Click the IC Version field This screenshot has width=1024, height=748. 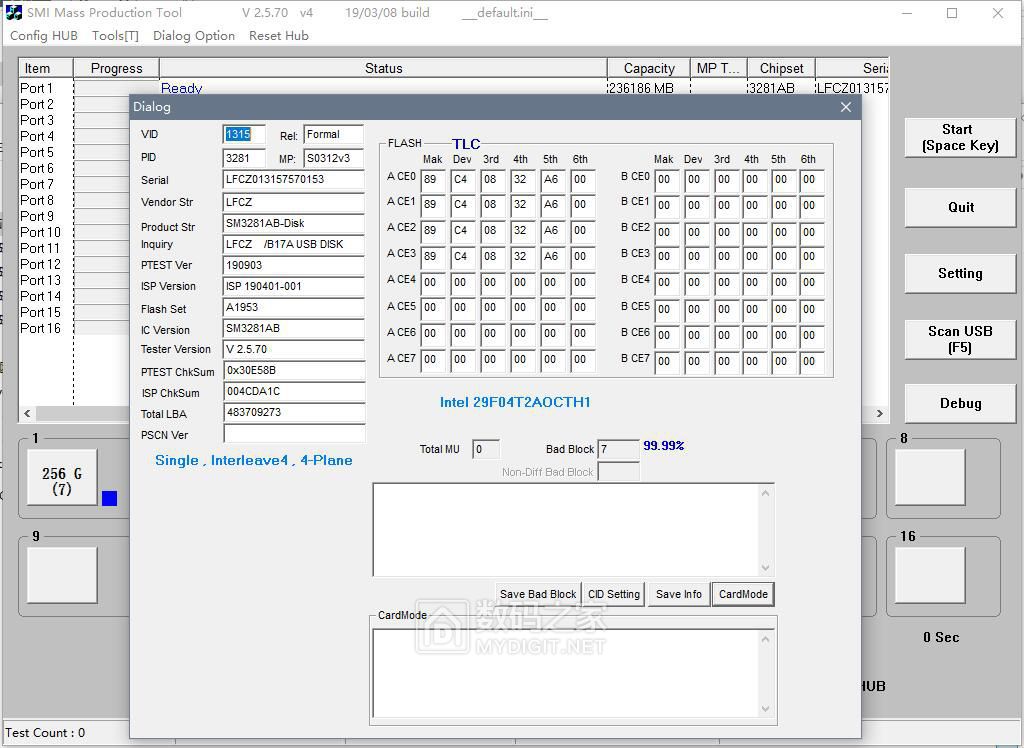[x=293, y=328]
